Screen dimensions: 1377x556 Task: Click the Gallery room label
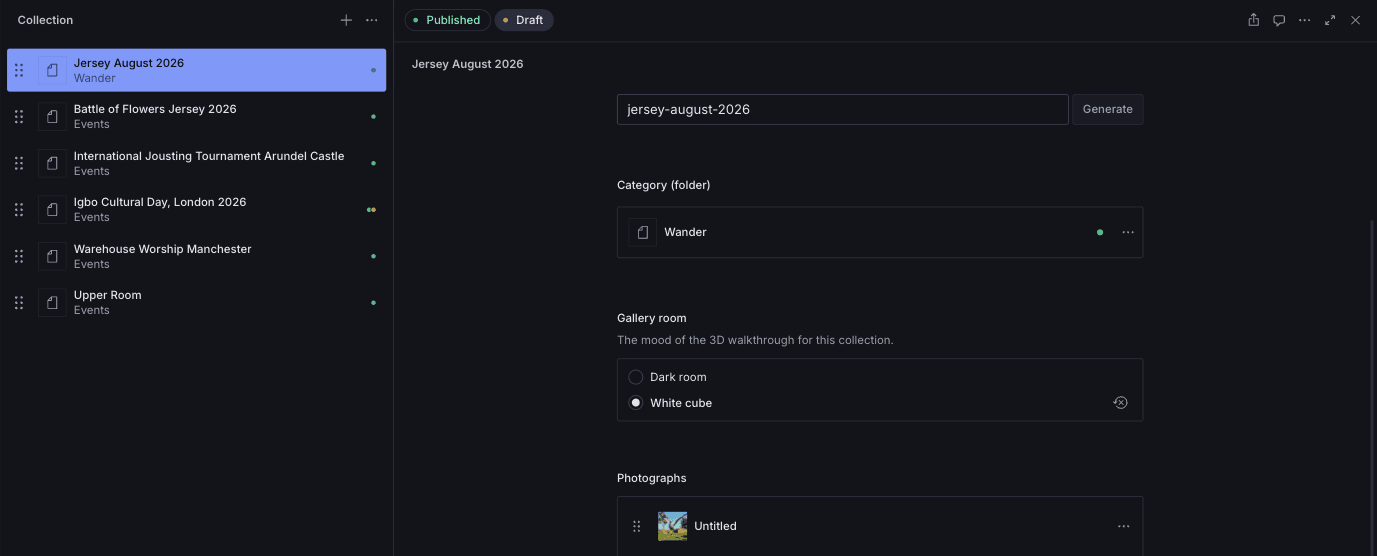pos(652,318)
